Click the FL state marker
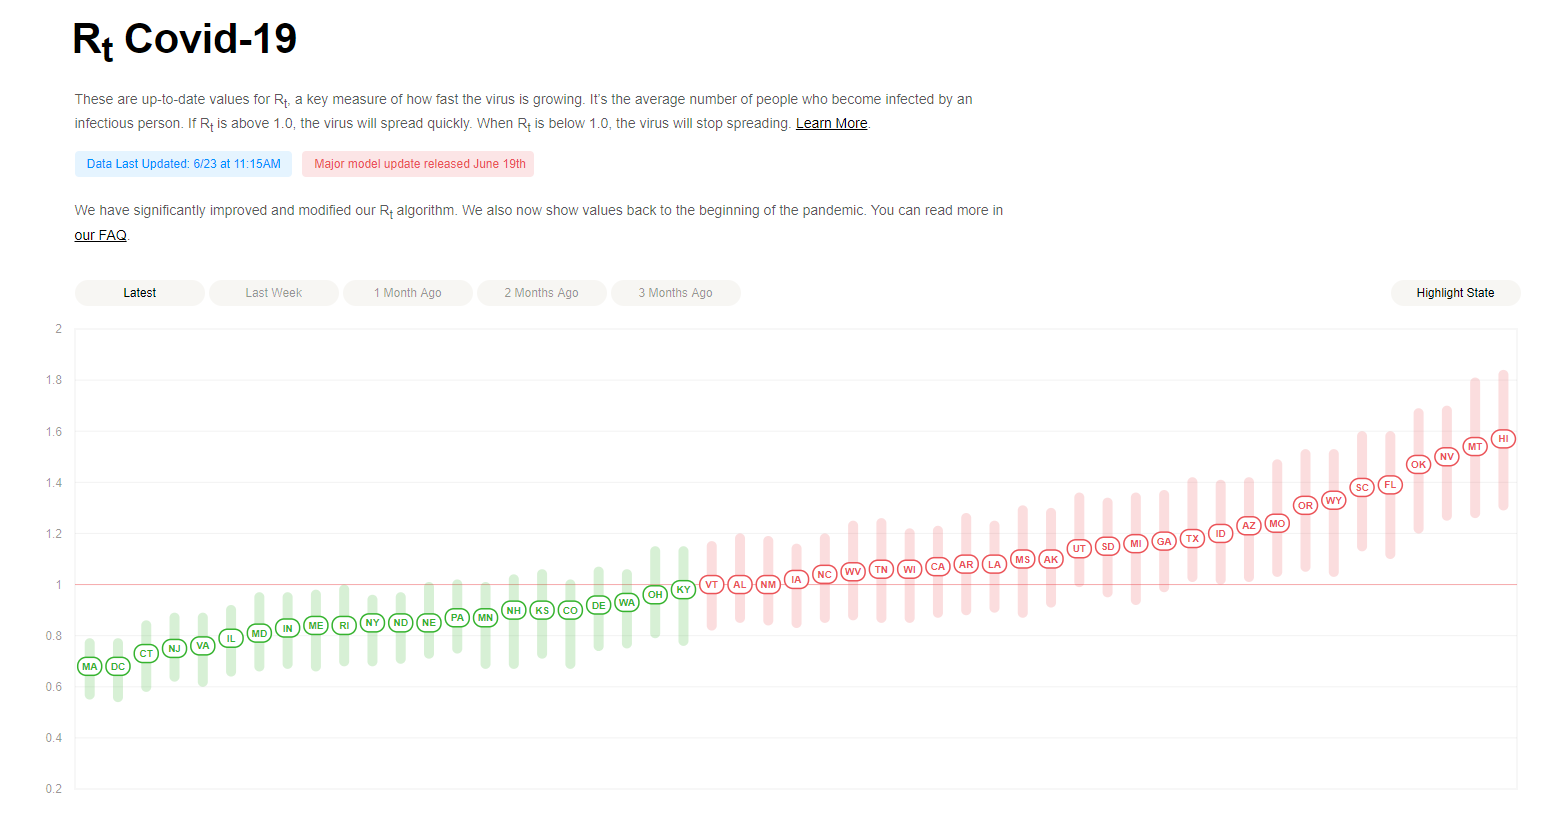The height and width of the screenshot is (833, 1559). point(1390,485)
